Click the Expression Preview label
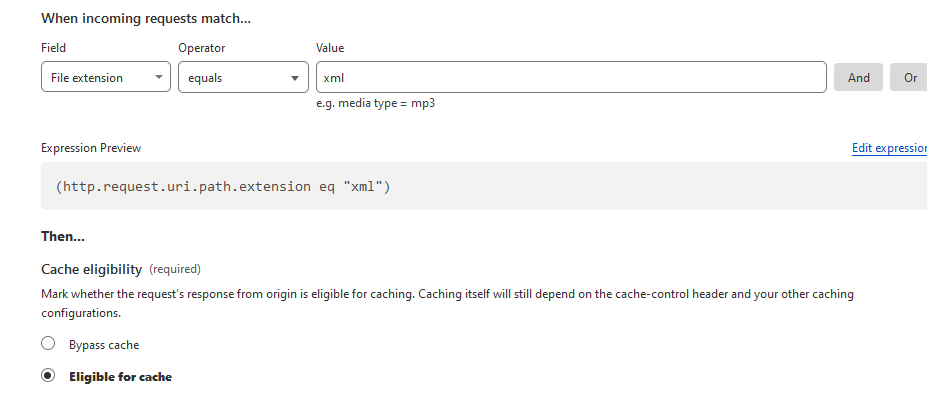 [x=91, y=148]
